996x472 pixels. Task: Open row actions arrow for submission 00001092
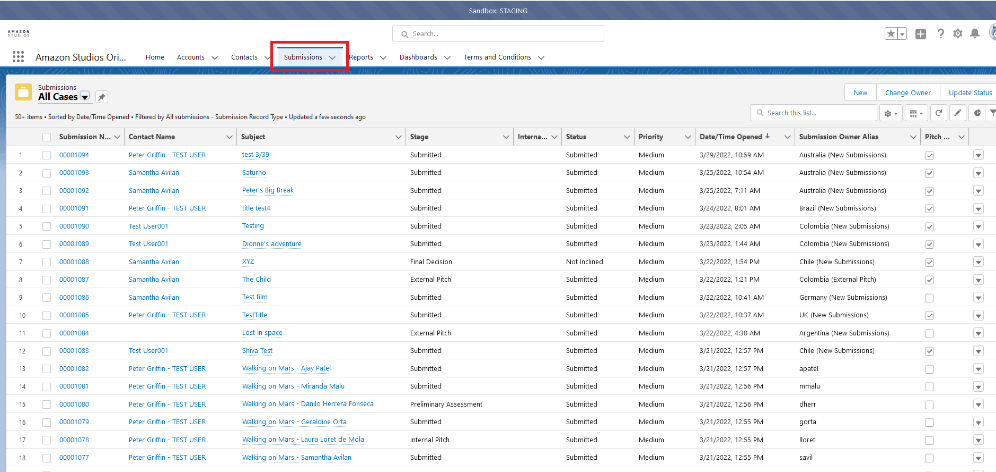coord(978,190)
